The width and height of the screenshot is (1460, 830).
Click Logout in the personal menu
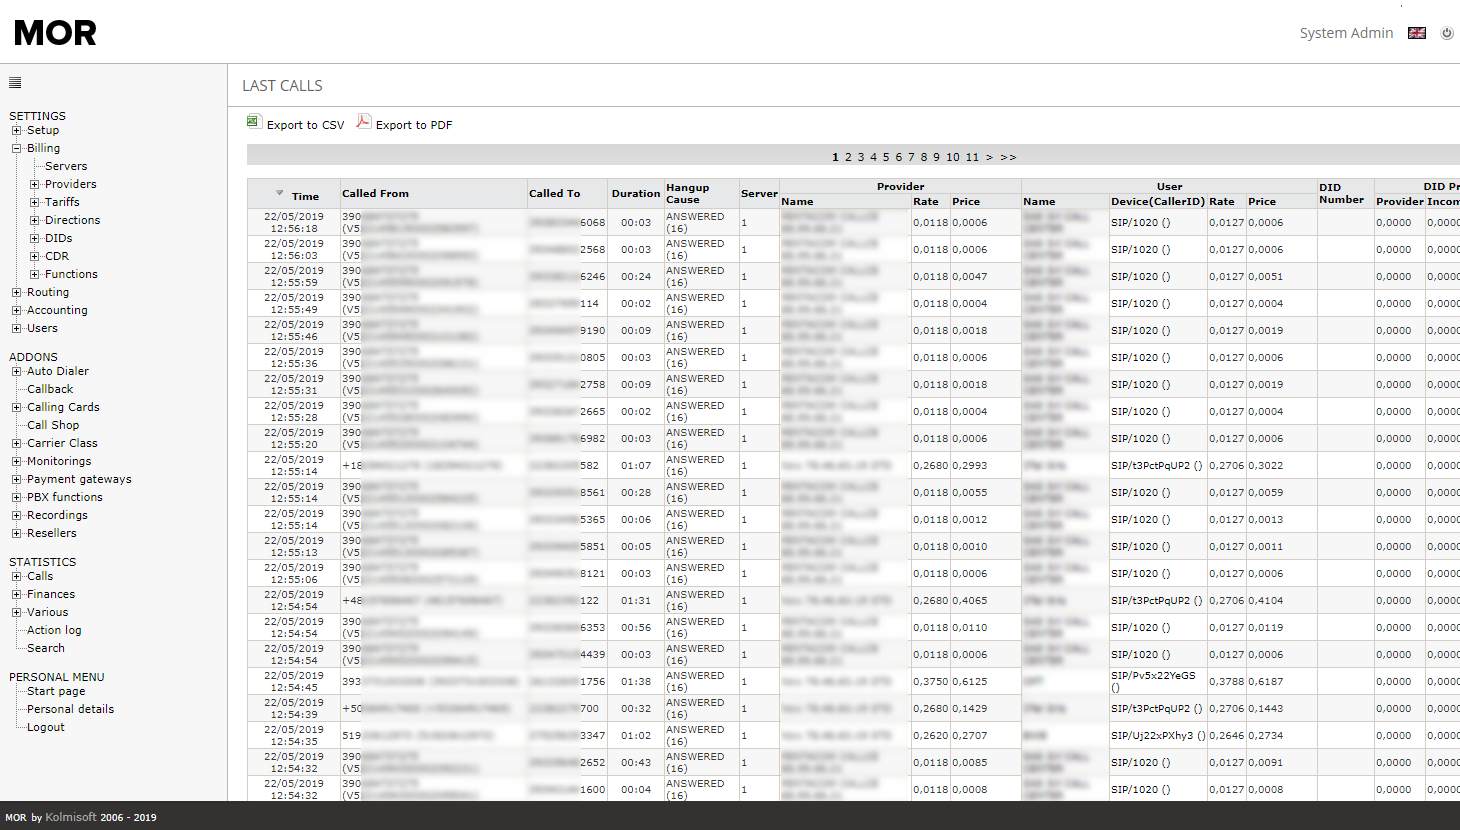46,727
